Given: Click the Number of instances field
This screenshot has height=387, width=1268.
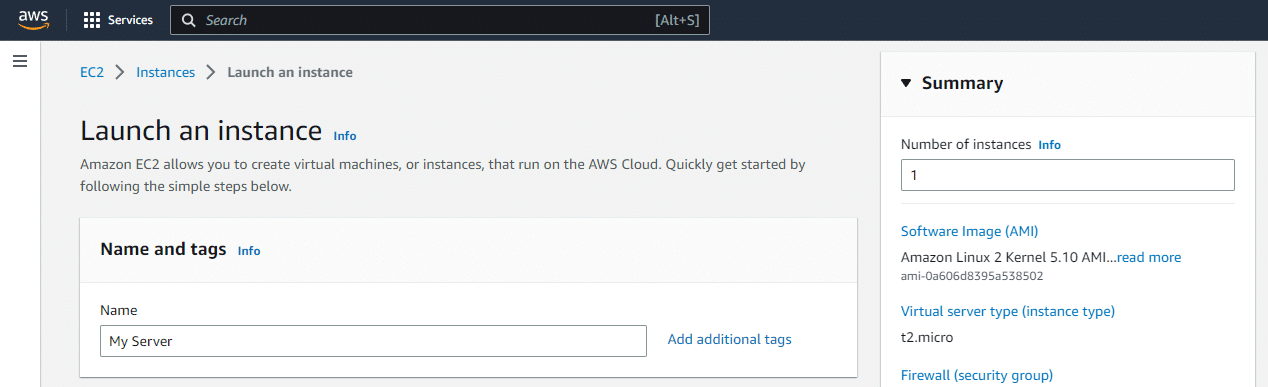Looking at the screenshot, I should (x=1067, y=175).
